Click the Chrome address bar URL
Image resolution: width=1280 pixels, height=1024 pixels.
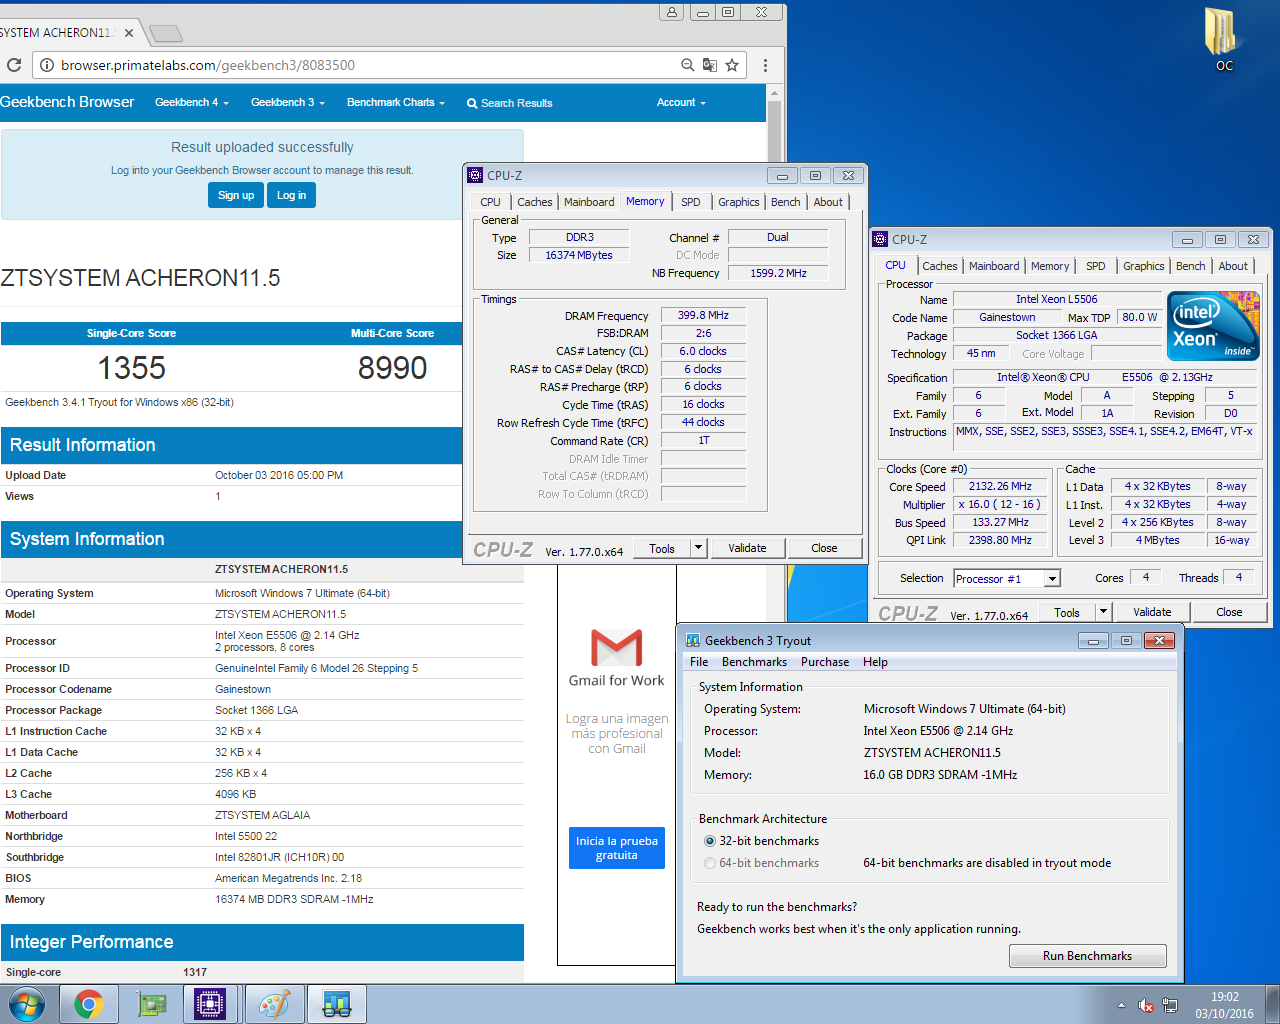click(x=208, y=65)
